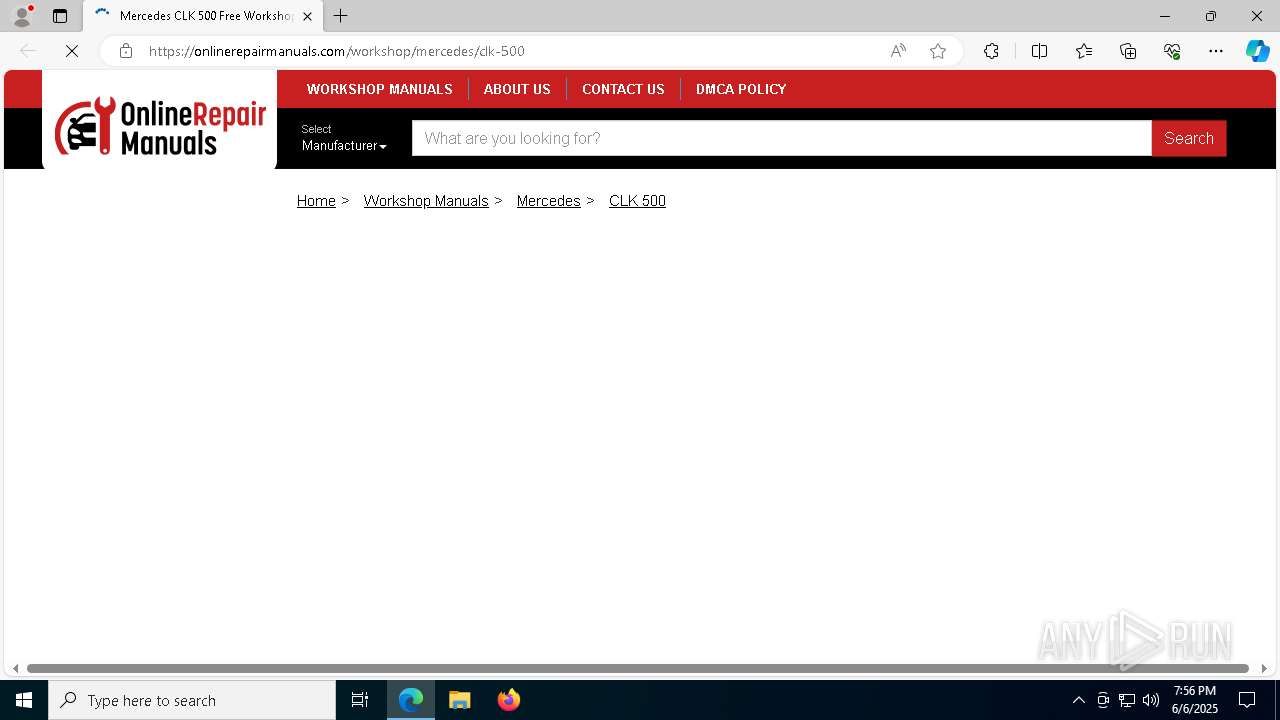Click the taskbar search box

coord(192,700)
